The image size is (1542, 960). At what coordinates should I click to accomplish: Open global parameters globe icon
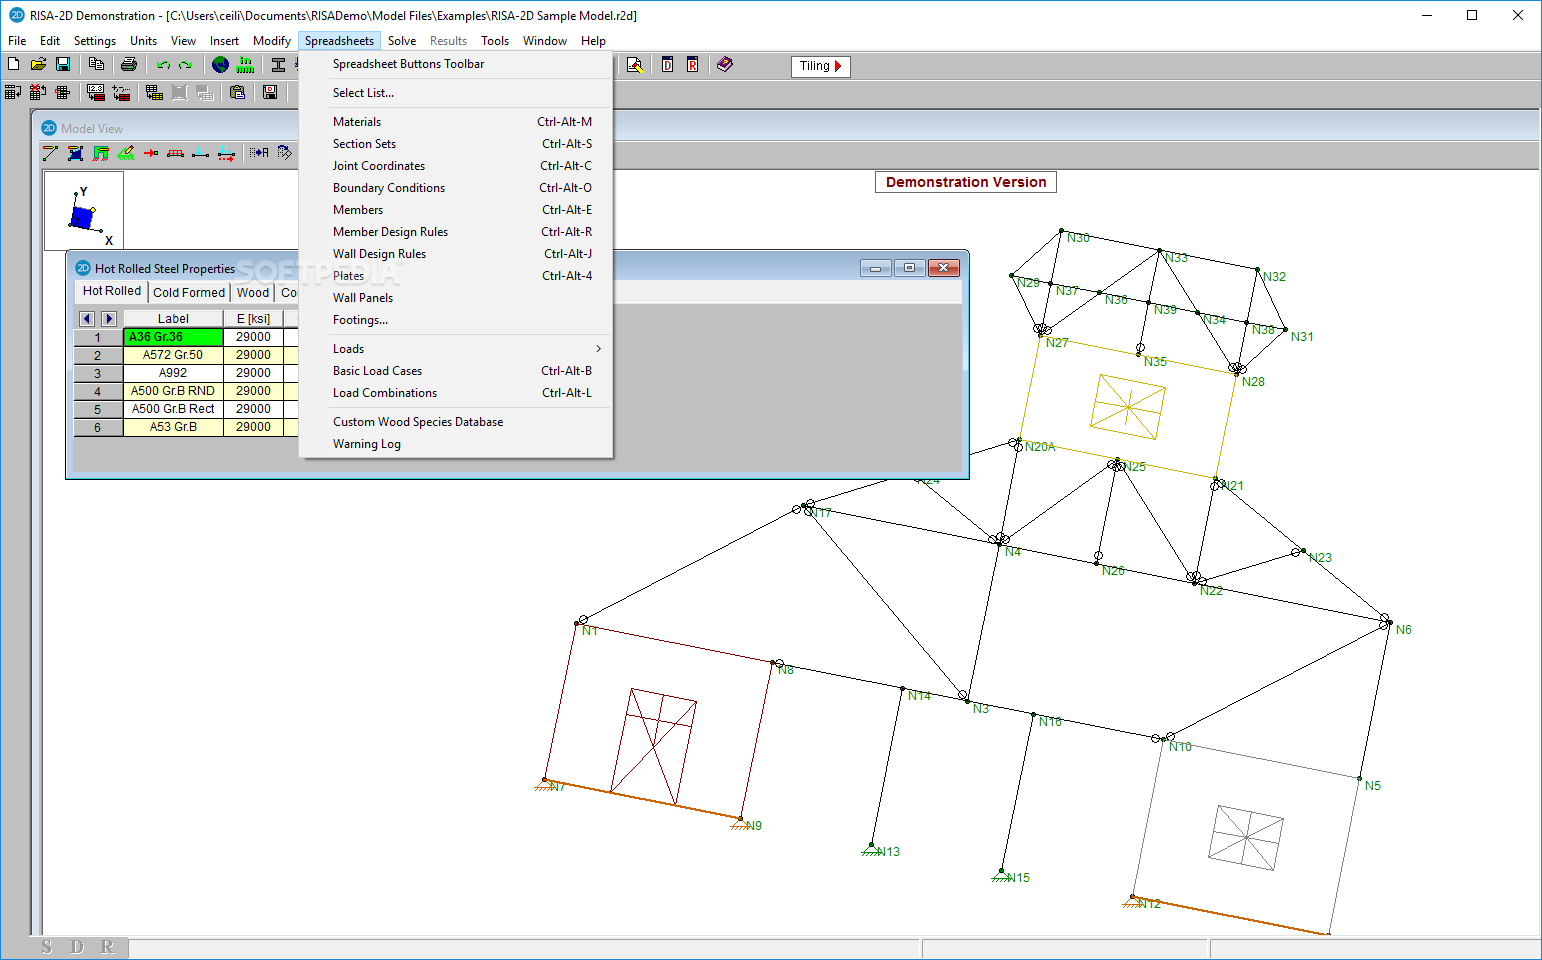[x=220, y=65]
